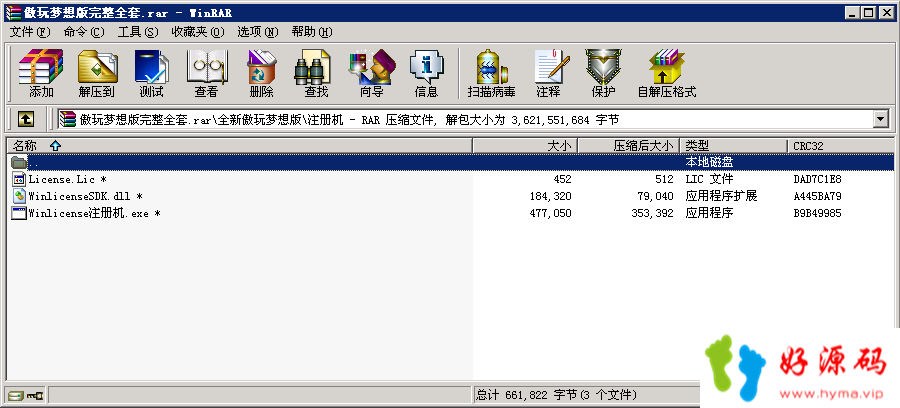Open the 帮助(H) menu
The image size is (900, 408).
pyautogui.click(x=312, y=32)
